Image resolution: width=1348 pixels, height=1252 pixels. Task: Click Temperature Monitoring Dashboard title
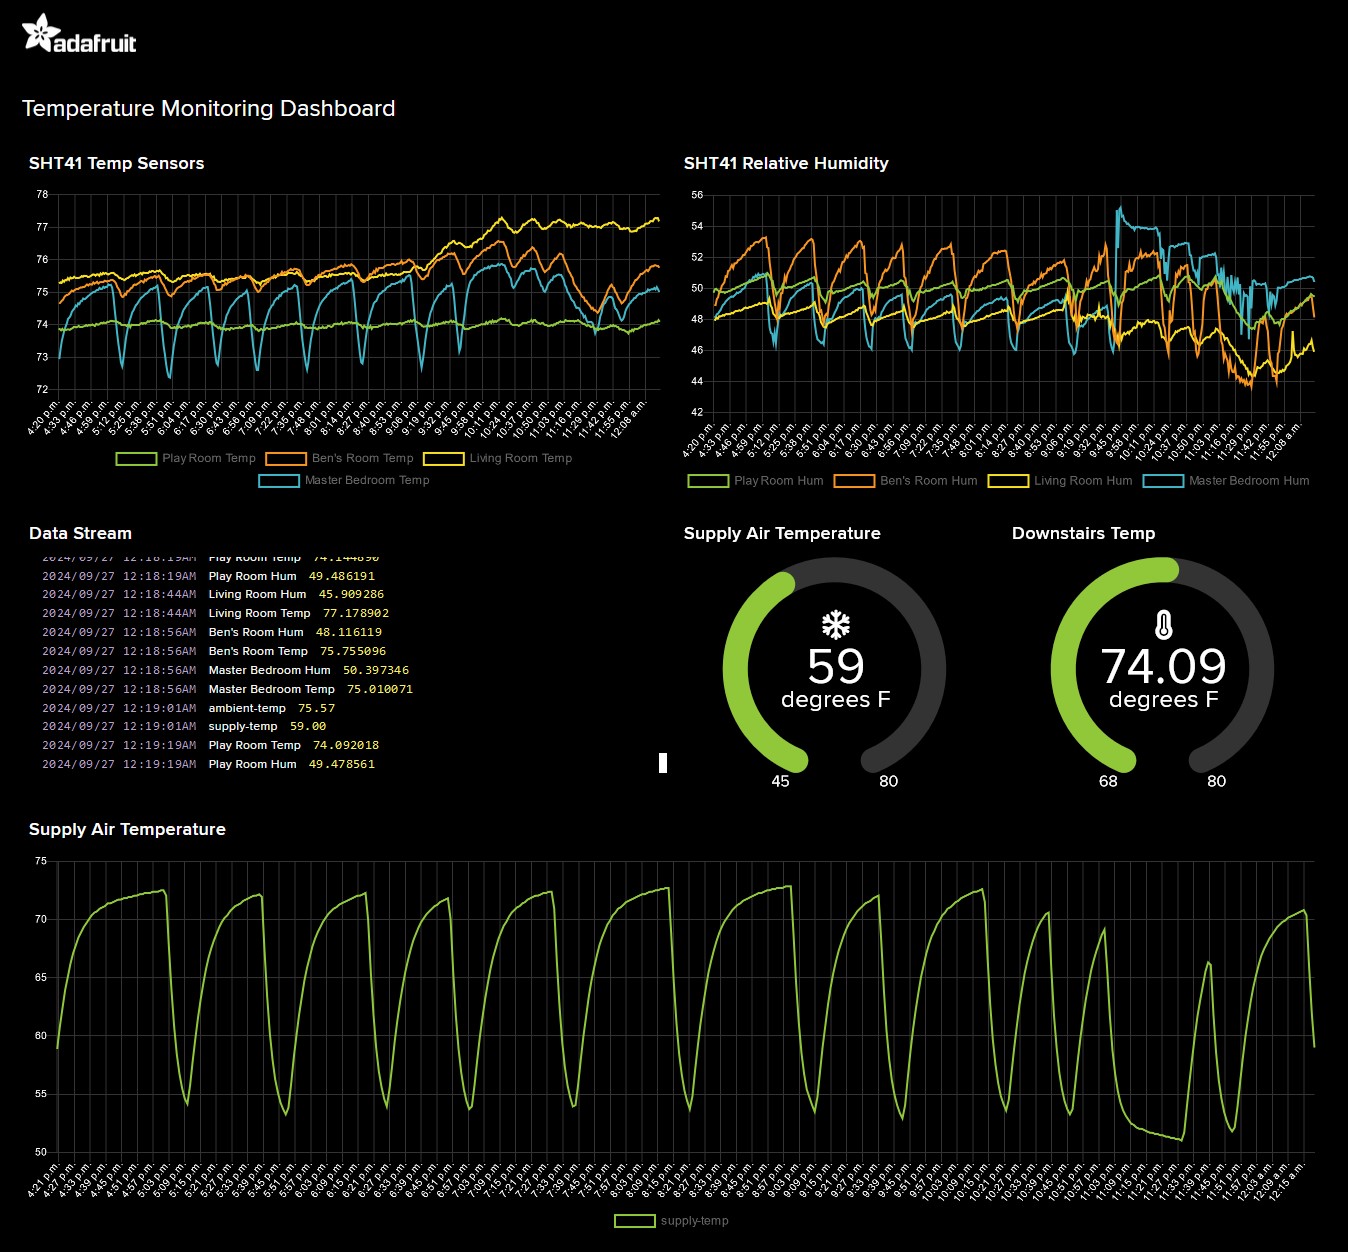click(209, 108)
